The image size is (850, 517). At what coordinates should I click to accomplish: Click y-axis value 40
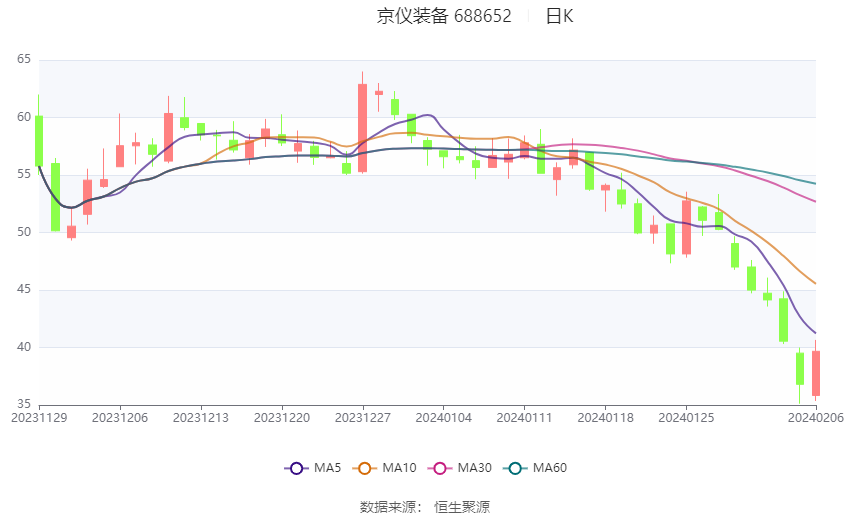pos(24,347)
